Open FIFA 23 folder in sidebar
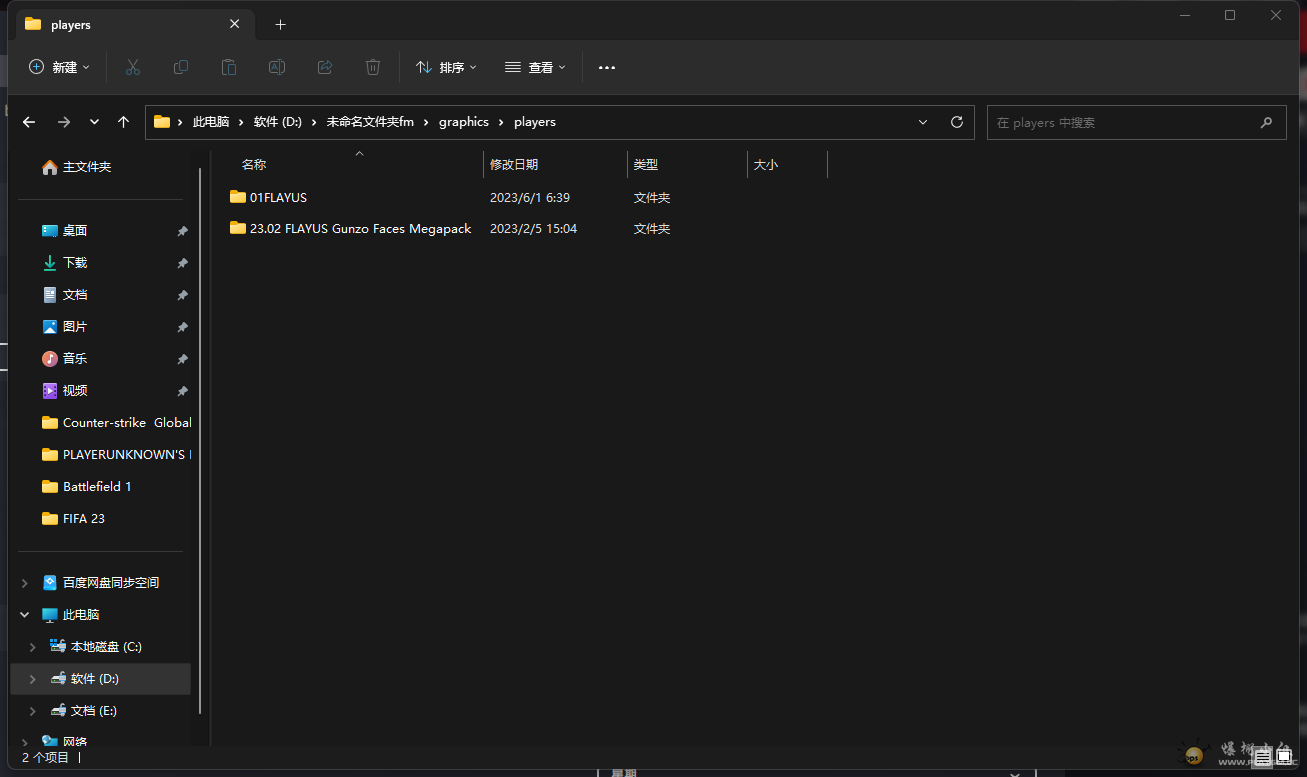This screenshot has width=1307, height=777. pos(73,519)
